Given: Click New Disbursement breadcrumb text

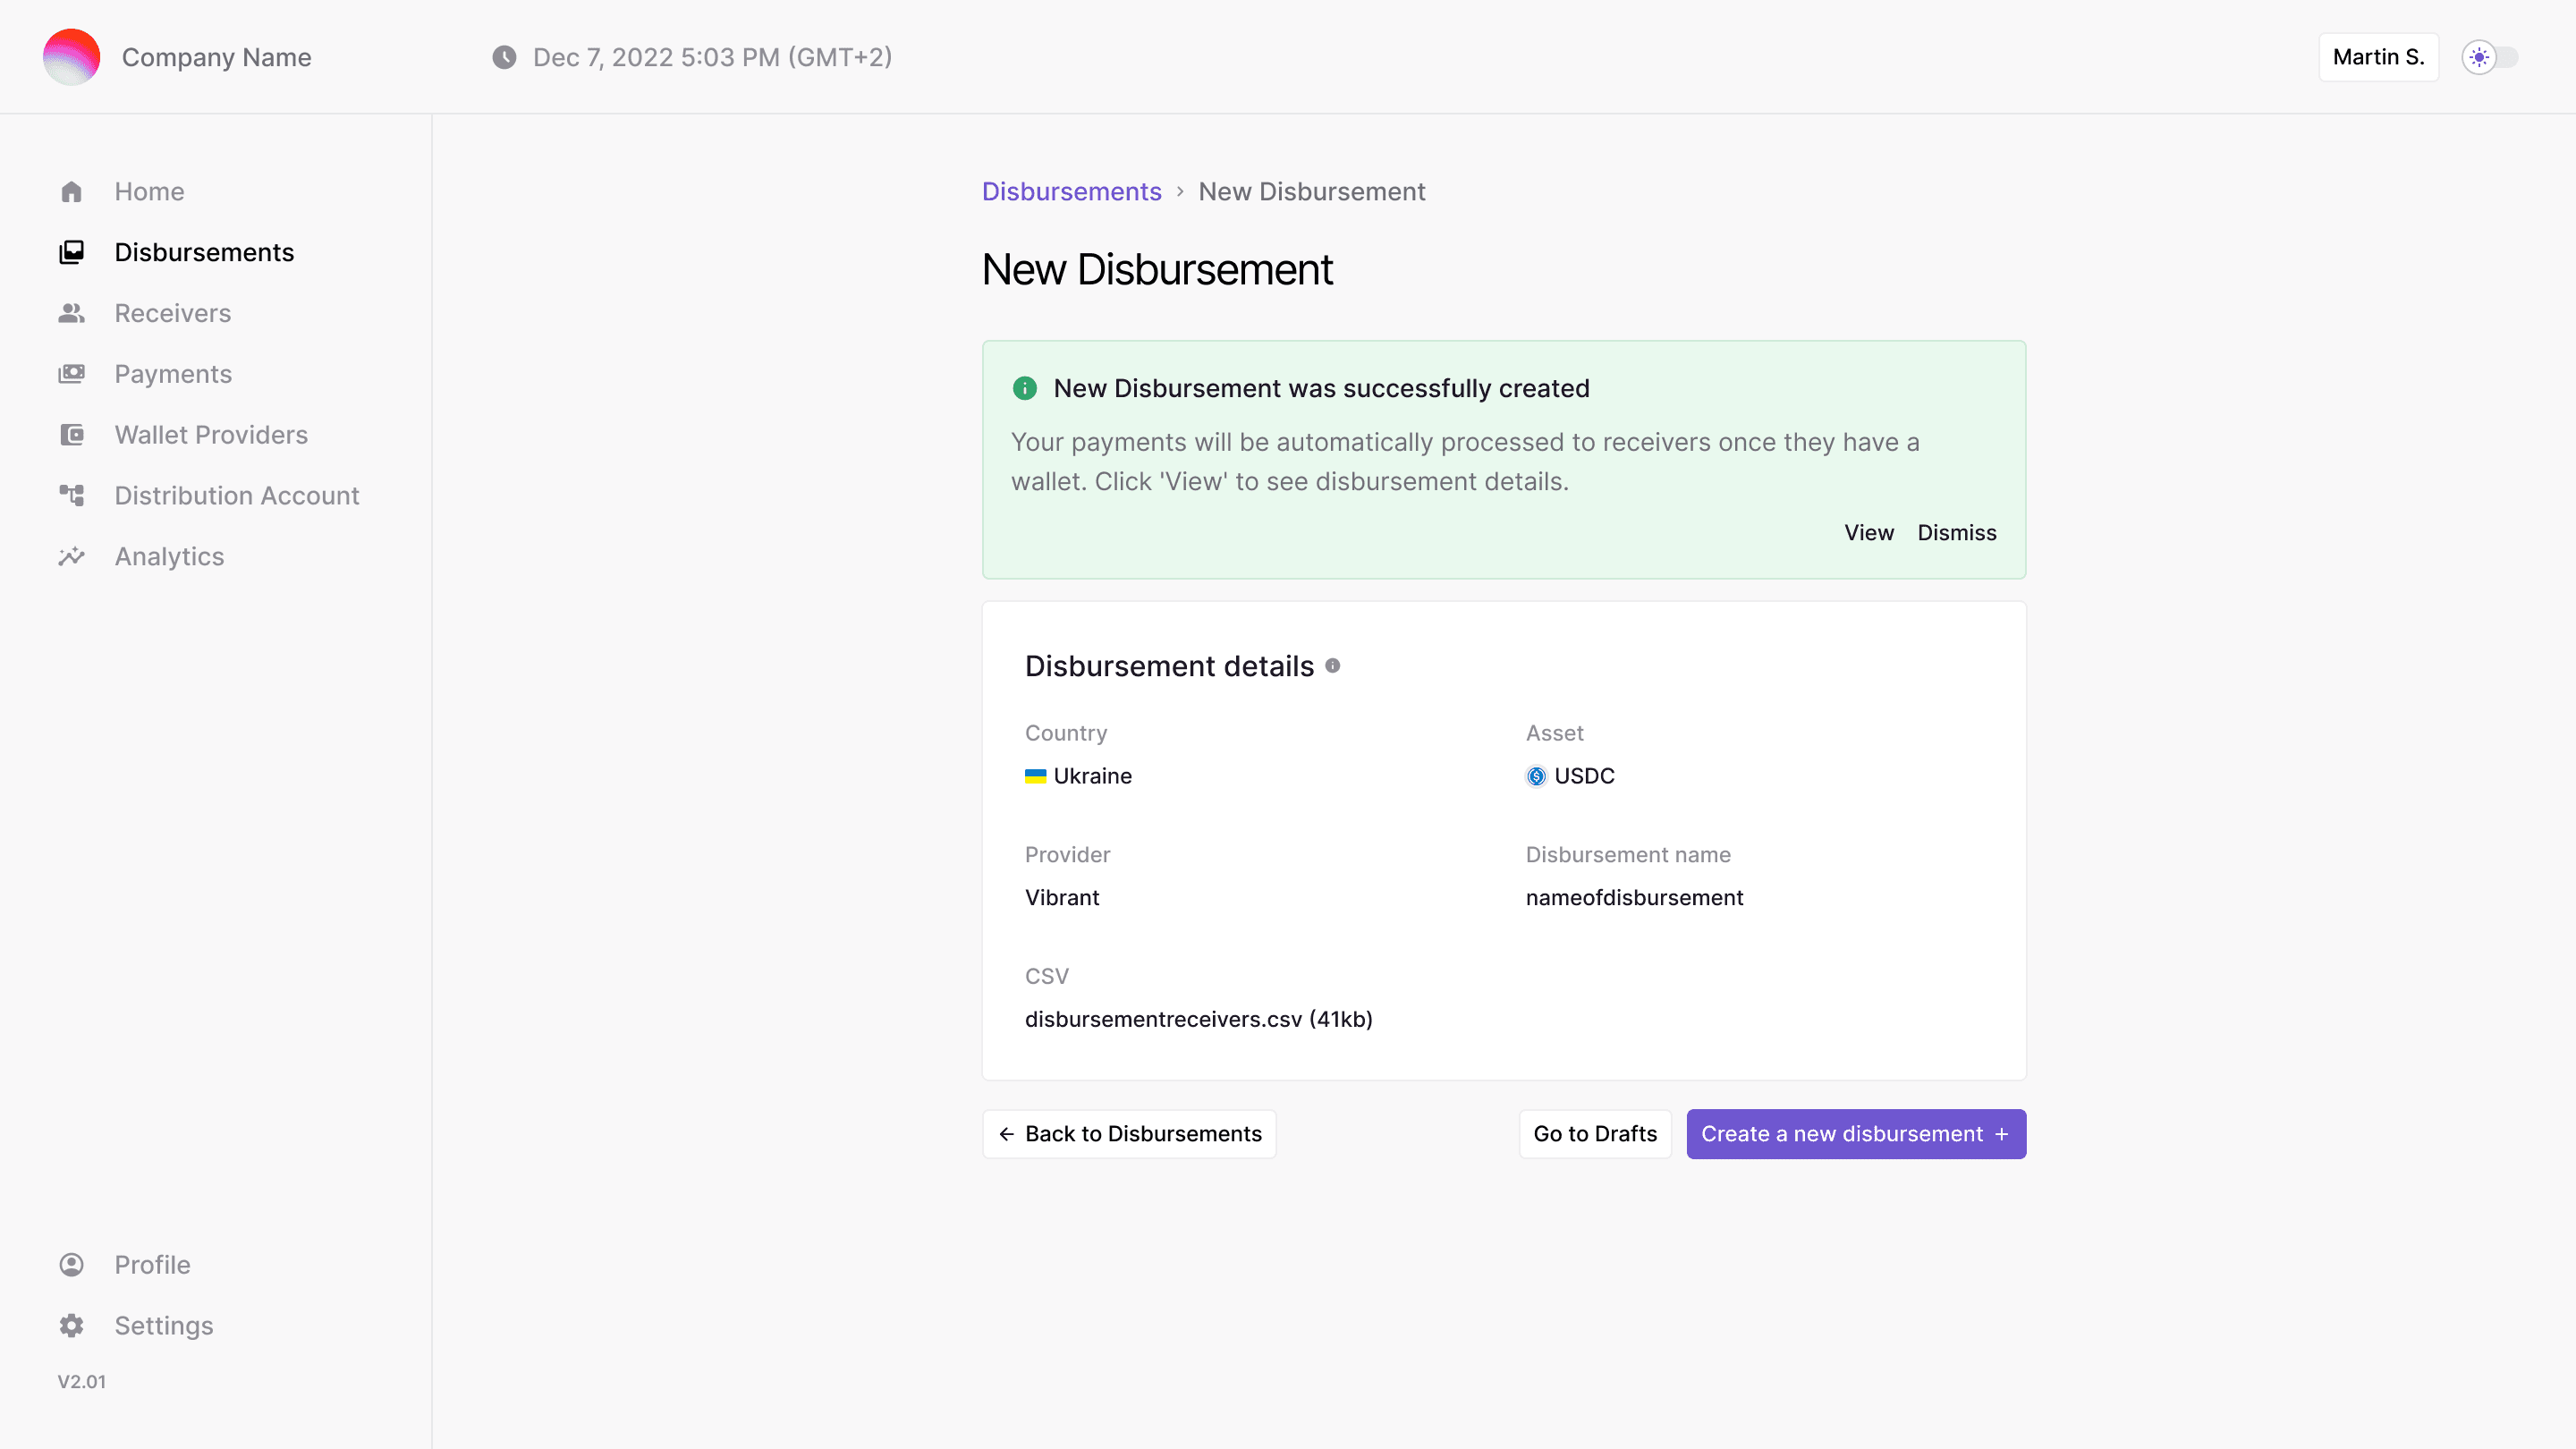Looking at the screenshot, I should click(x=1312, y=191).
